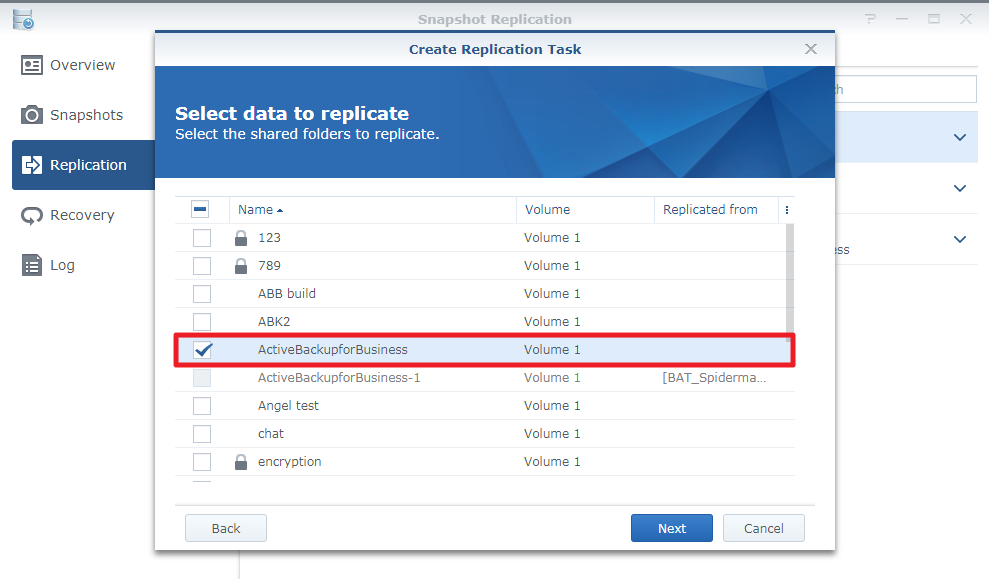The height and width of the screenshot is (579, 989).
Task: Click the Recovery icon in sidebar
Action: tap(32, 215)
